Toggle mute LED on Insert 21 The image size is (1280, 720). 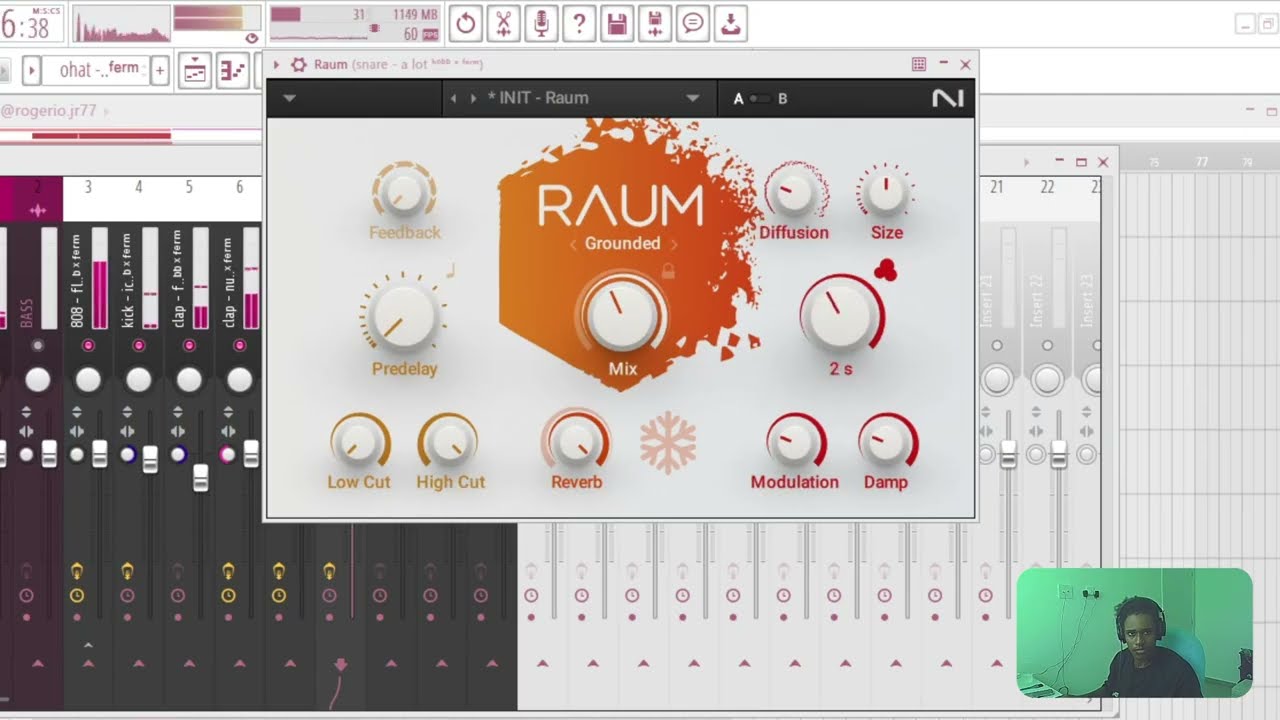[997, 345]
